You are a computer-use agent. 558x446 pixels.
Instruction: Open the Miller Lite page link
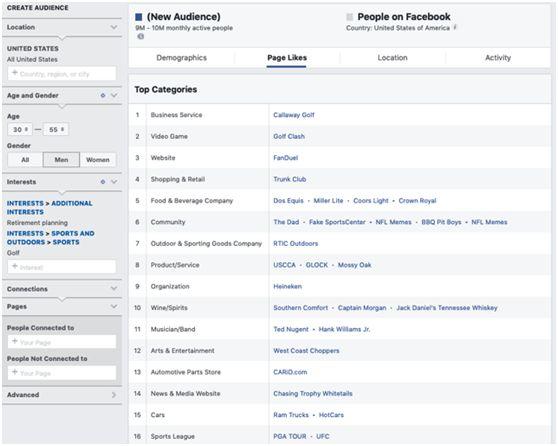coord(328,201)
